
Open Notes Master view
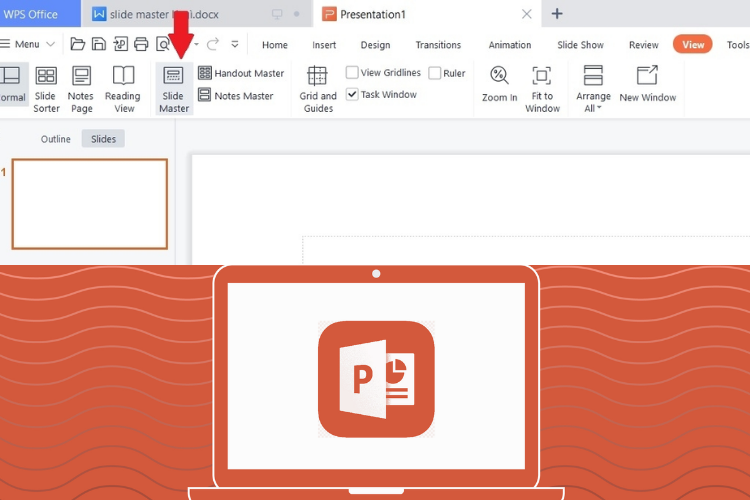(236, 95)
